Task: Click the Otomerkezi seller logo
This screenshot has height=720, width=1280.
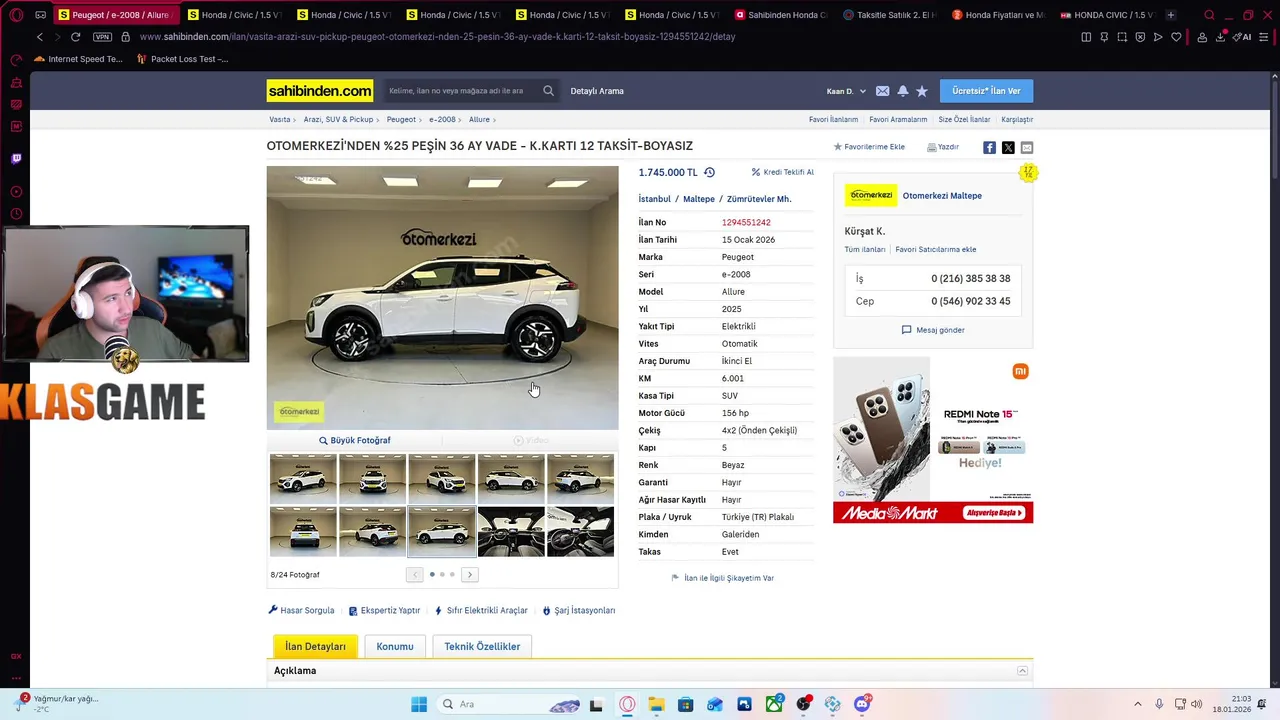Action: point(871,195)
